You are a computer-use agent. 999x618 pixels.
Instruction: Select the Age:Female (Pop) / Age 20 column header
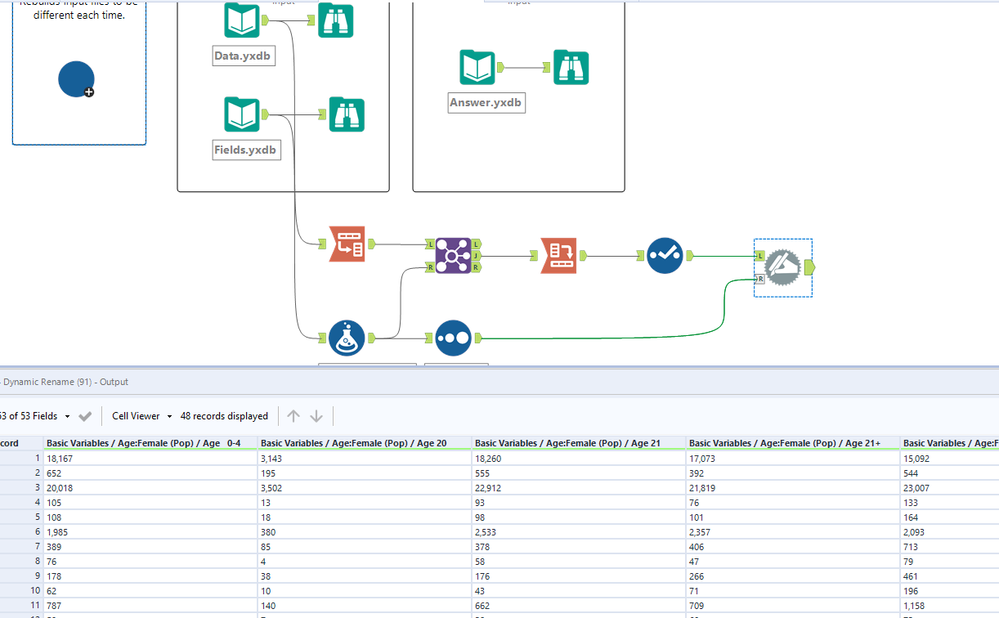[362, 442]
